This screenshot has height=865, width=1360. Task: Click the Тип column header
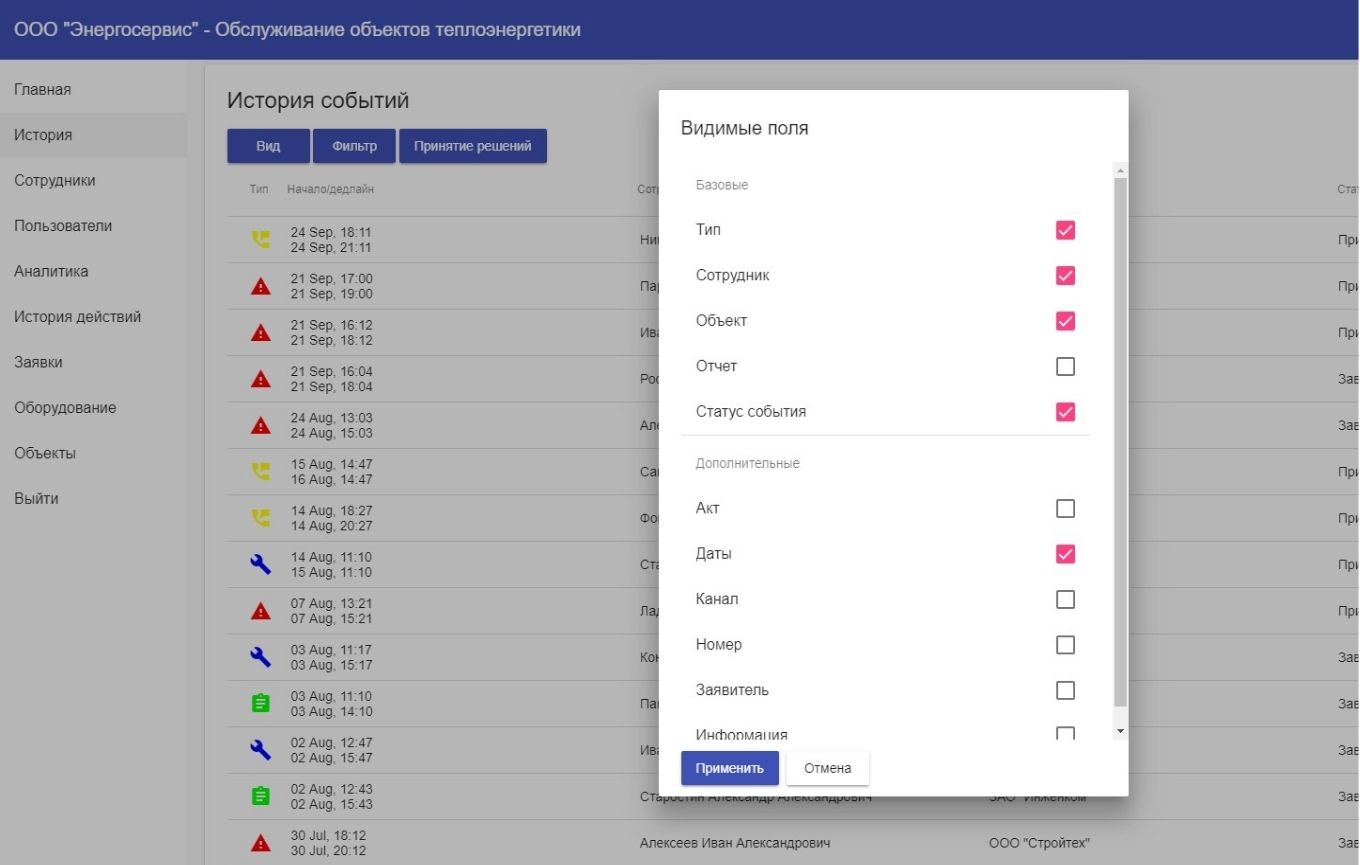click(x=259, y=189)
